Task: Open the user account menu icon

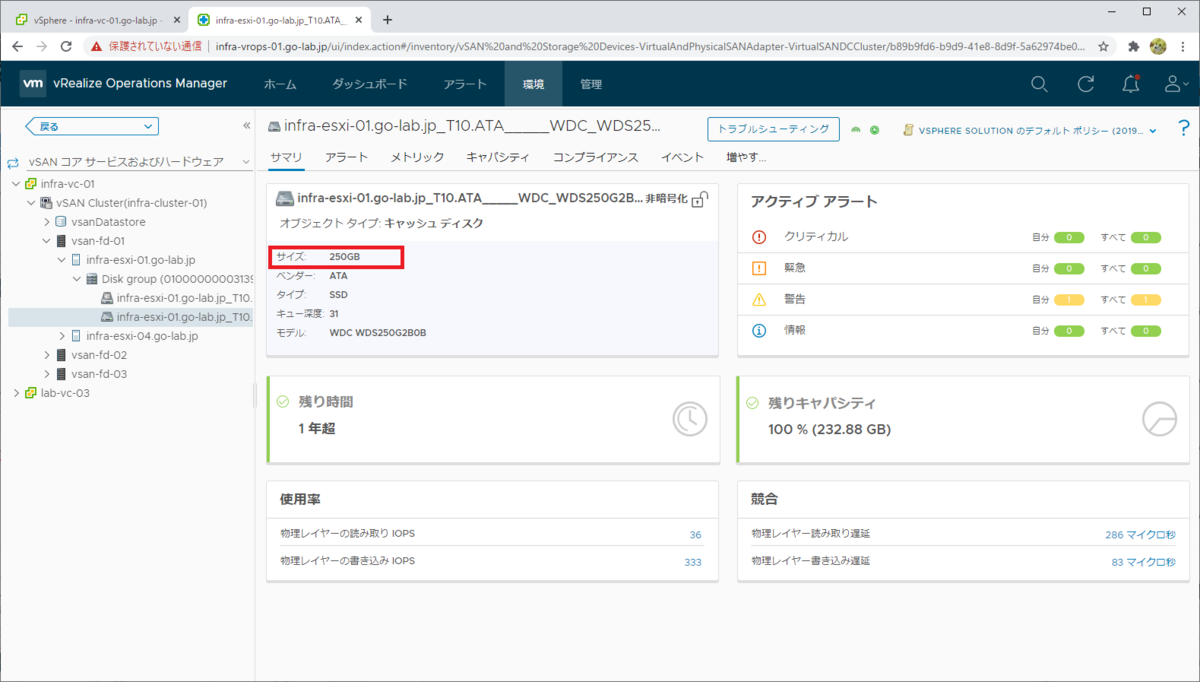Action: coord(1176,85)
